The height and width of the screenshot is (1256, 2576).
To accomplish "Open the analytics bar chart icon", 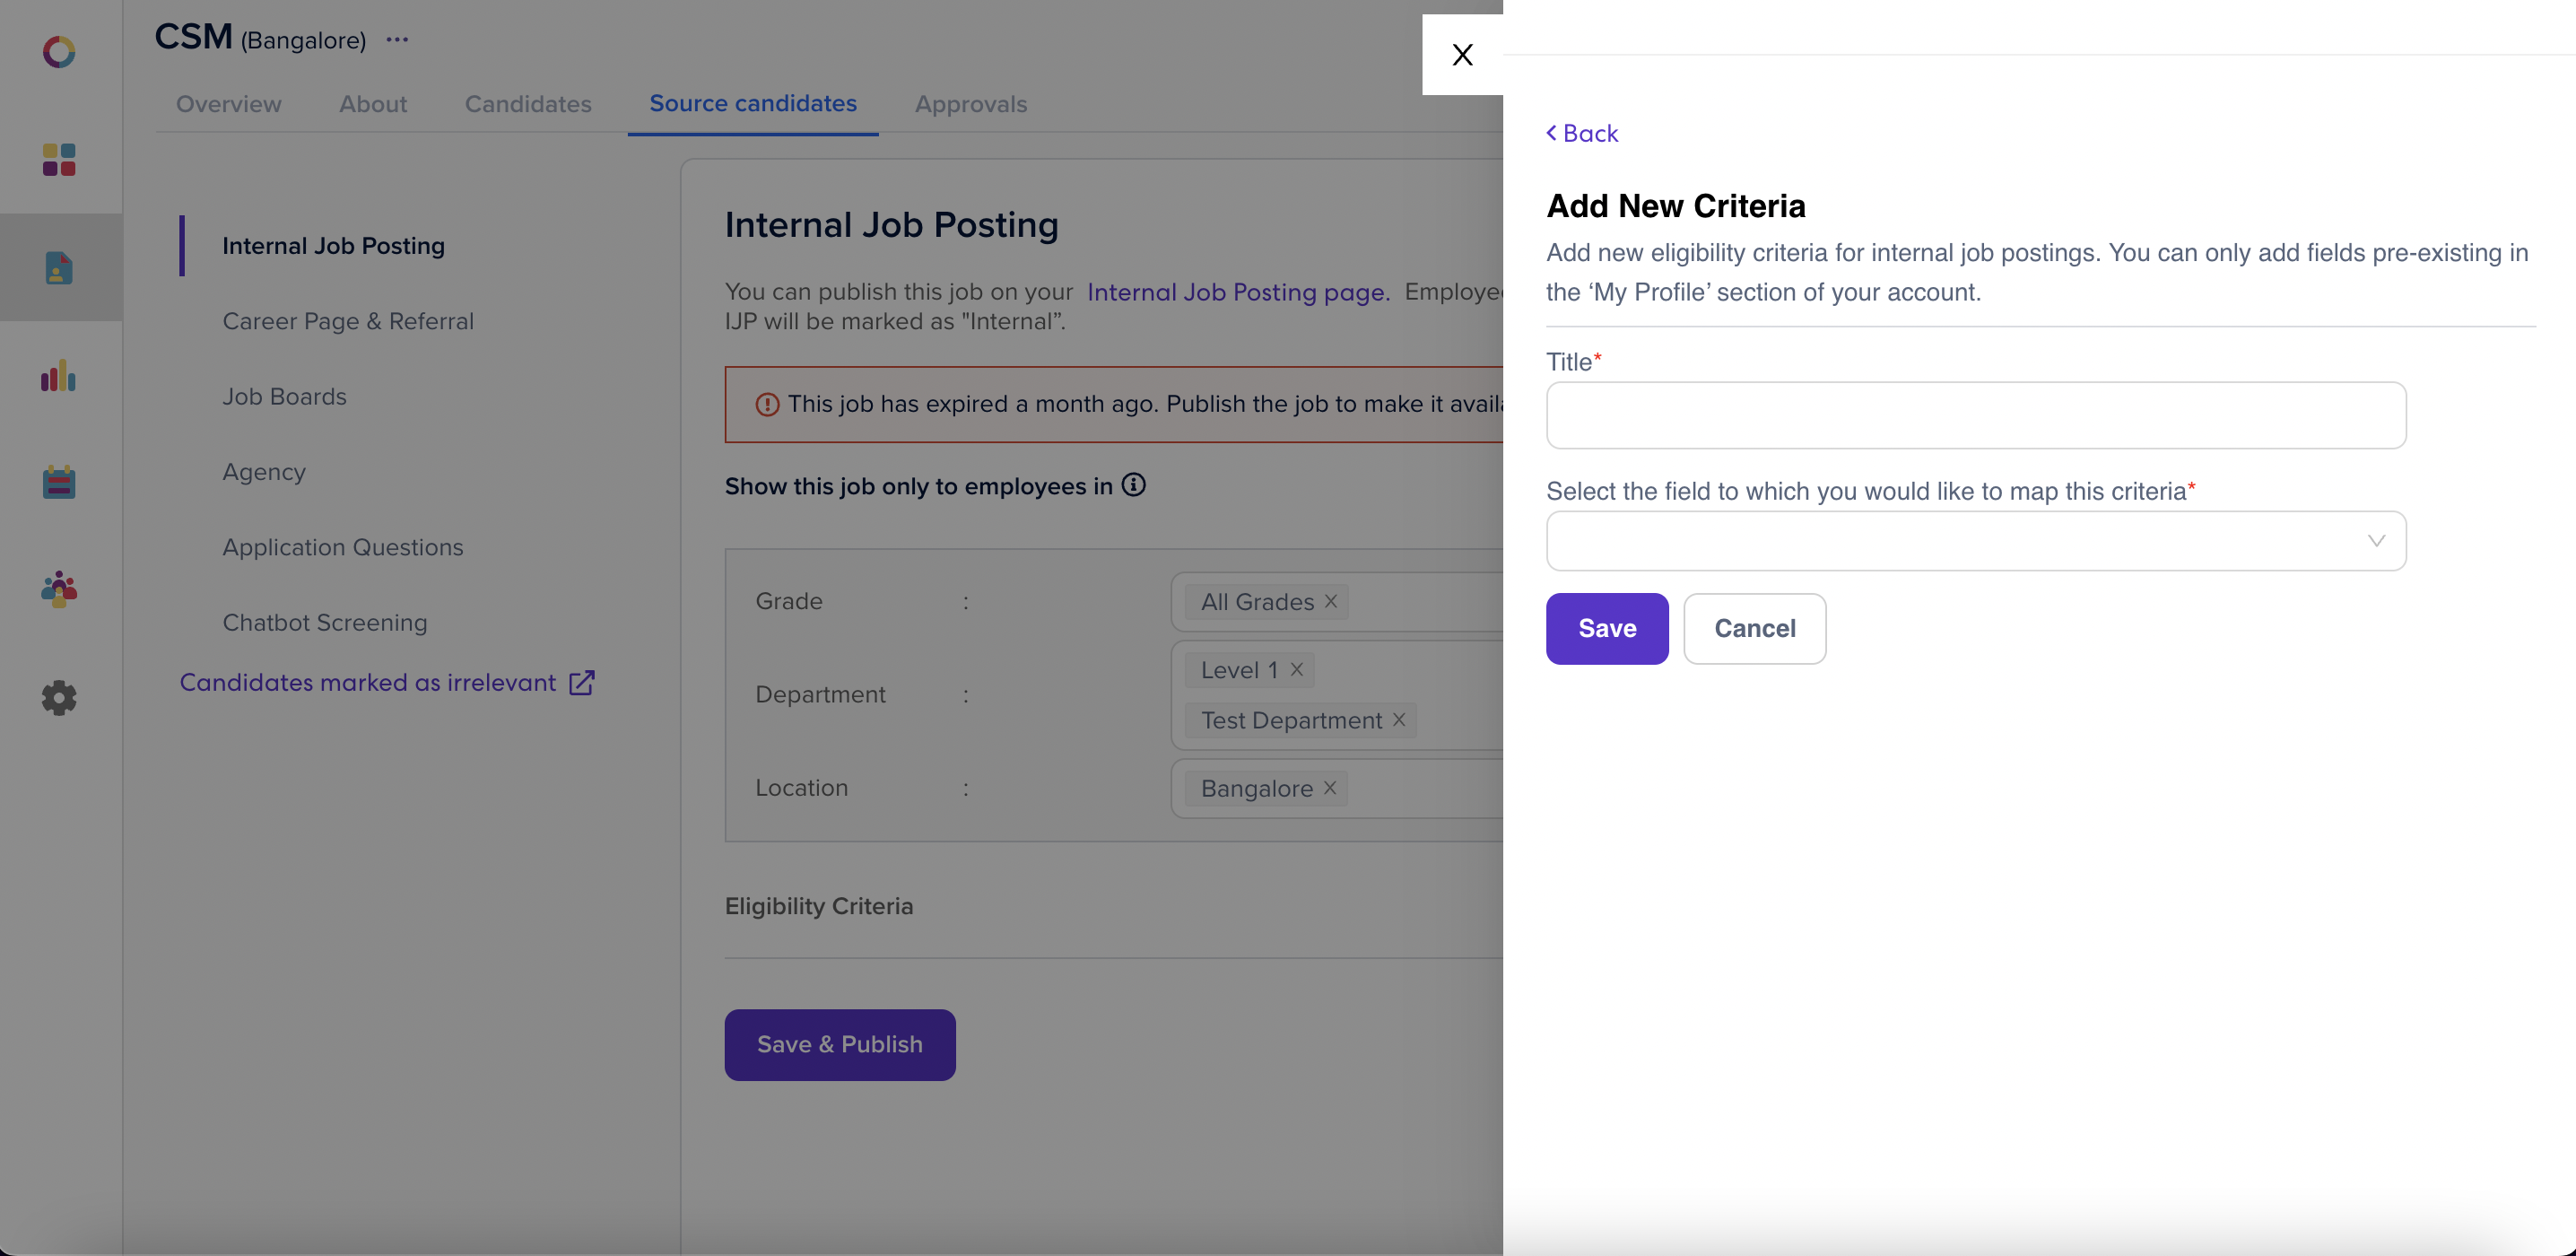I will coord(59,375).
